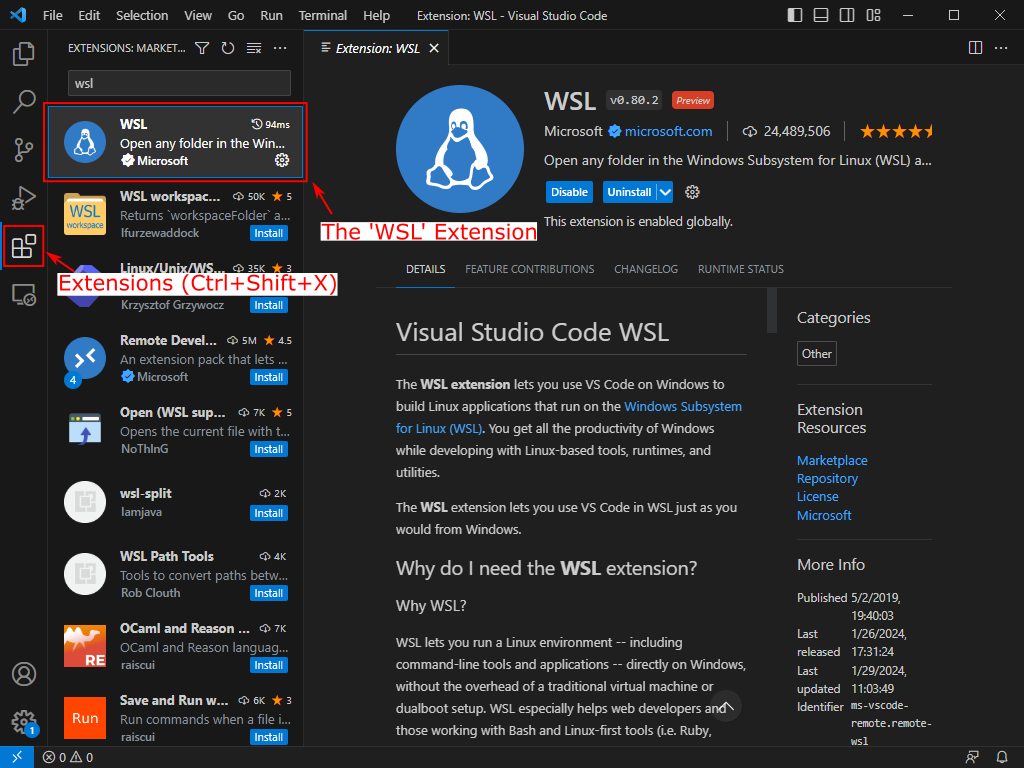Screen dimensions: 1024x768
Task: Expand the Uninstall dropdown arrow
Action: click(x=665, y=192)
